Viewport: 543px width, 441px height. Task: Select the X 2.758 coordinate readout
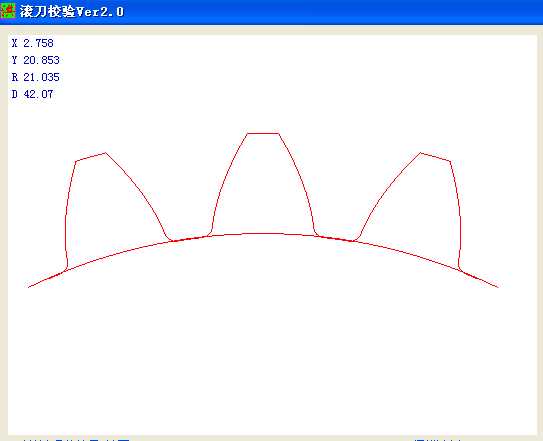tap(33, 43)
